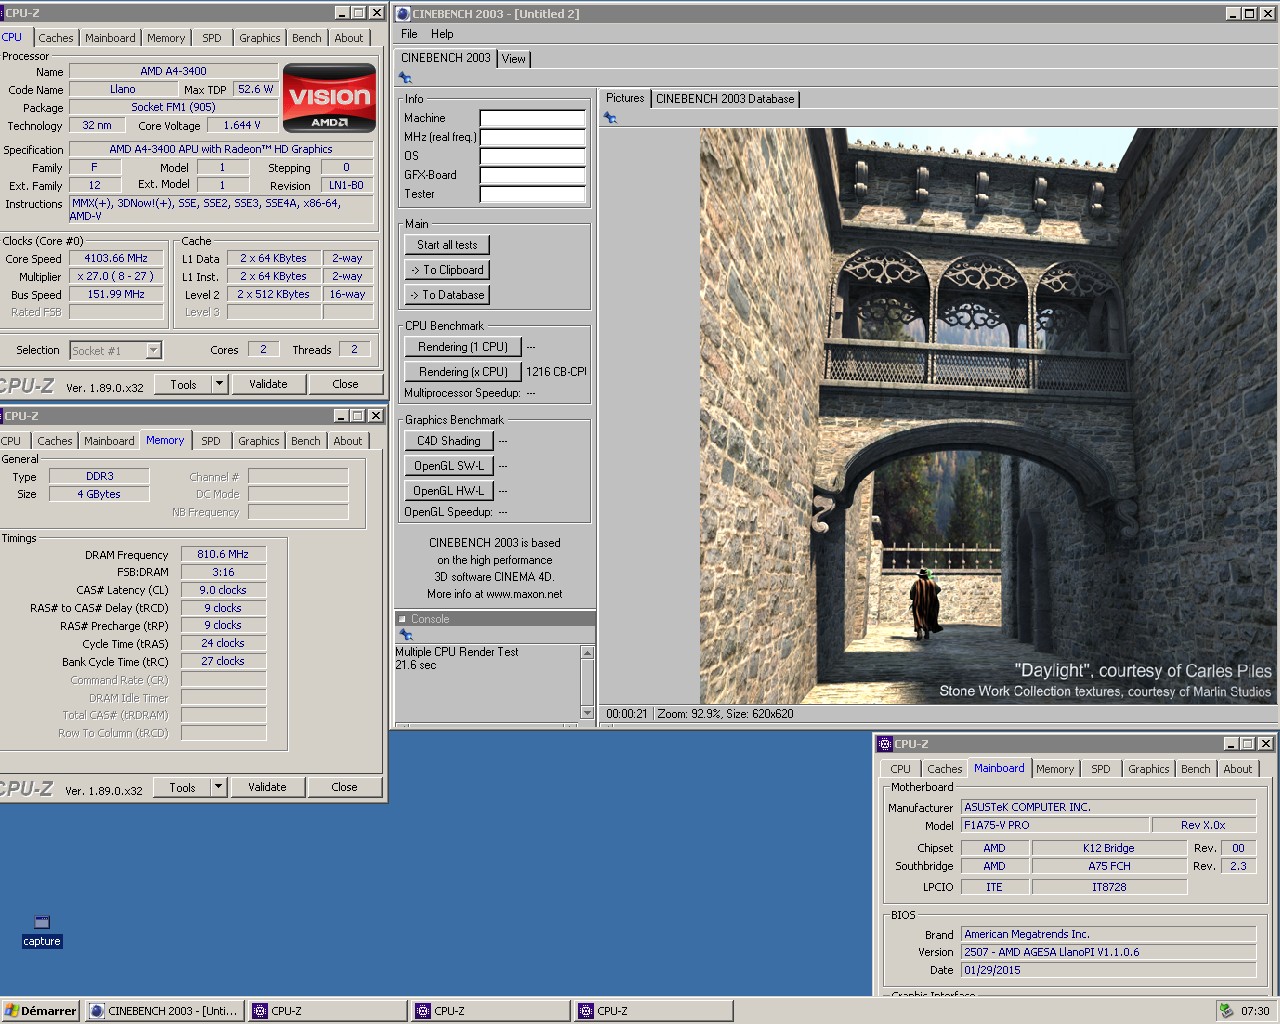Switch to Caches tab in the top CPU-Z window
The height and width of the screenshot is (1024, 1280).
pyautogui.click(x=56, y=38)
